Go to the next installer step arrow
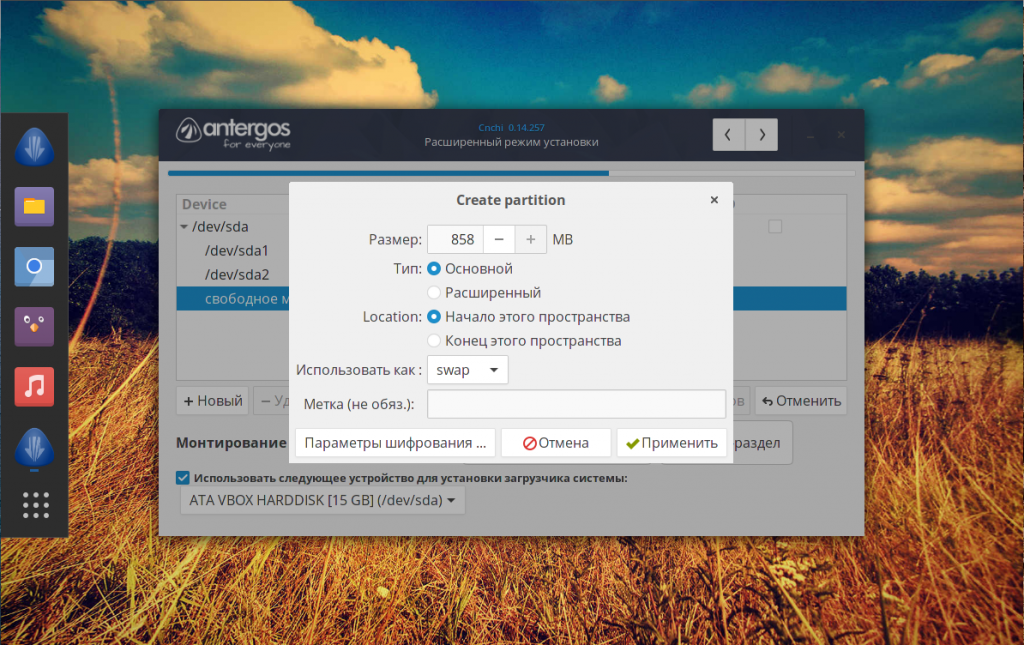 click(x=762, y=134)
